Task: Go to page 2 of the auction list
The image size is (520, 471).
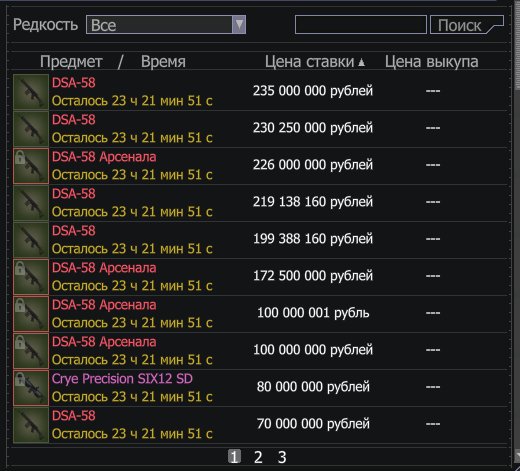Action: click(258, 457)
